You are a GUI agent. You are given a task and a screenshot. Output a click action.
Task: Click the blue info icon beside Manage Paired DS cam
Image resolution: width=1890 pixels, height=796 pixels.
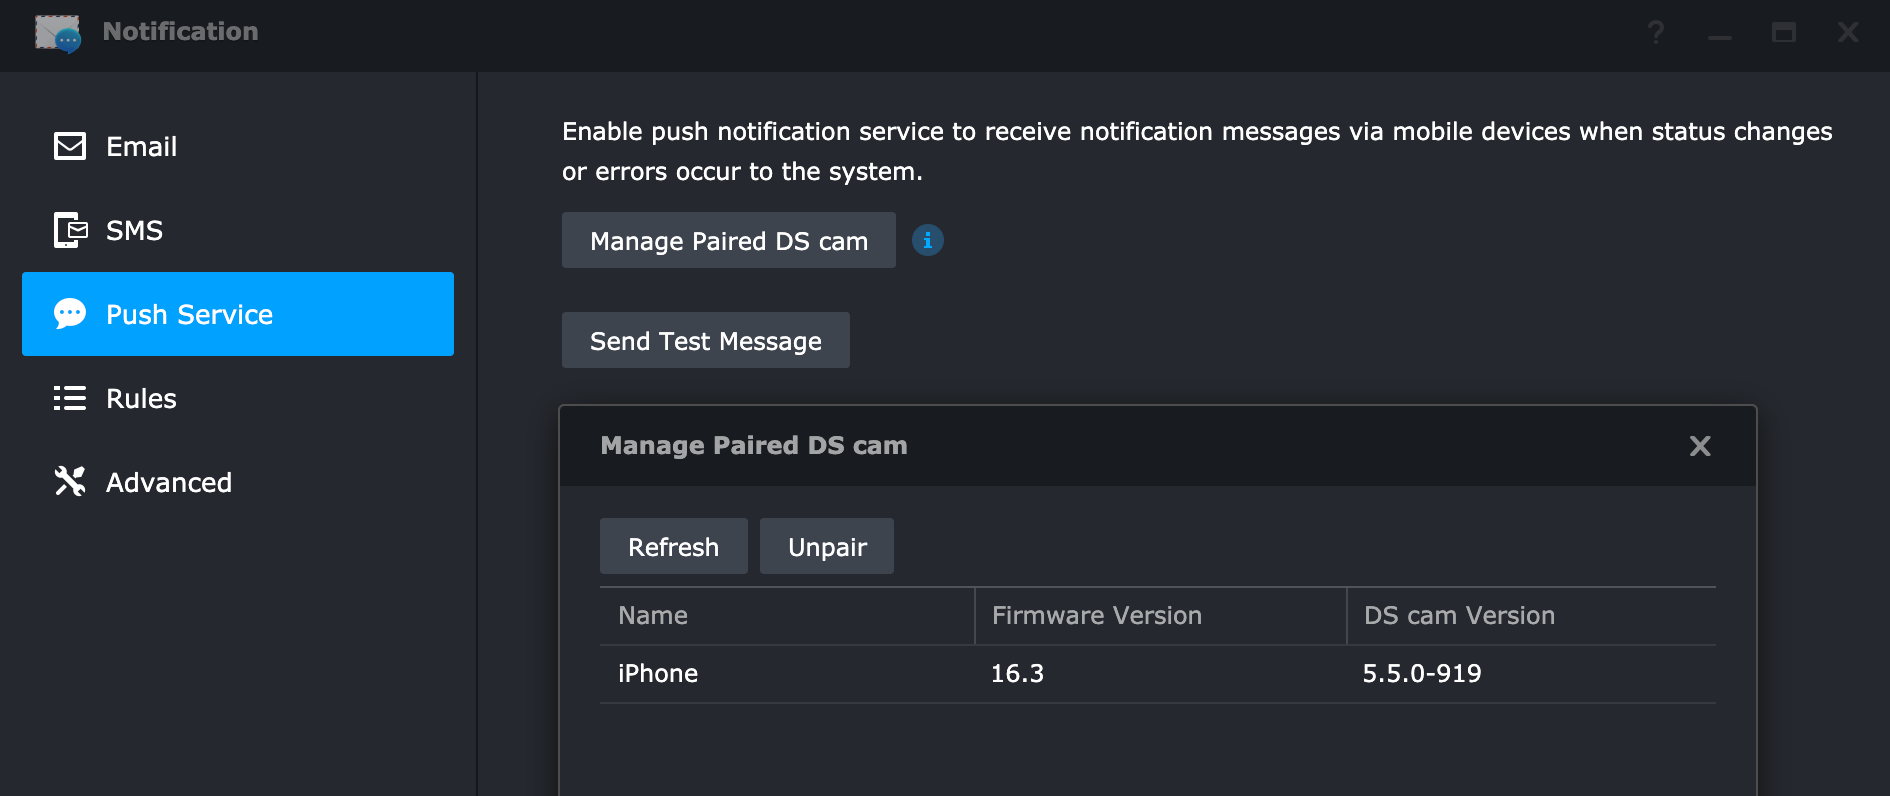(x=928, y=240)
